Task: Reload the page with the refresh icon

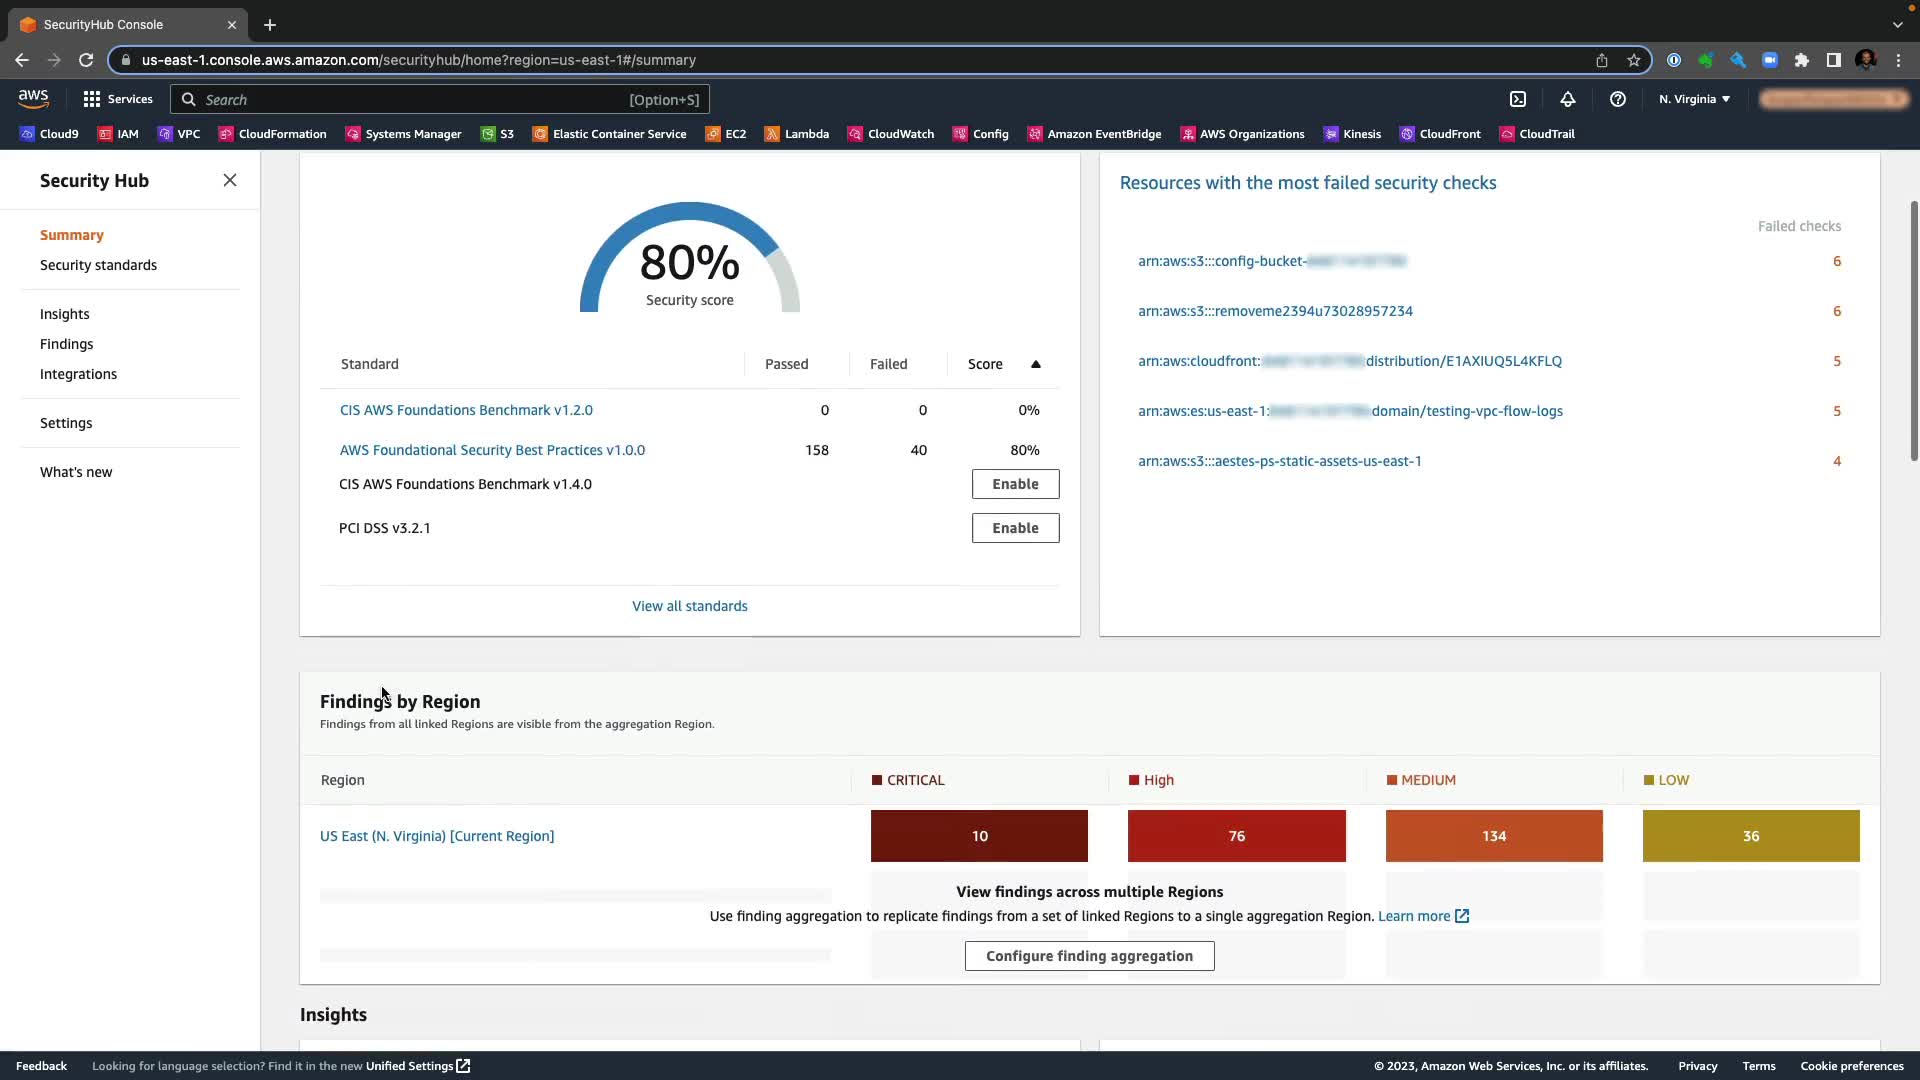Action: coord(86,60)
